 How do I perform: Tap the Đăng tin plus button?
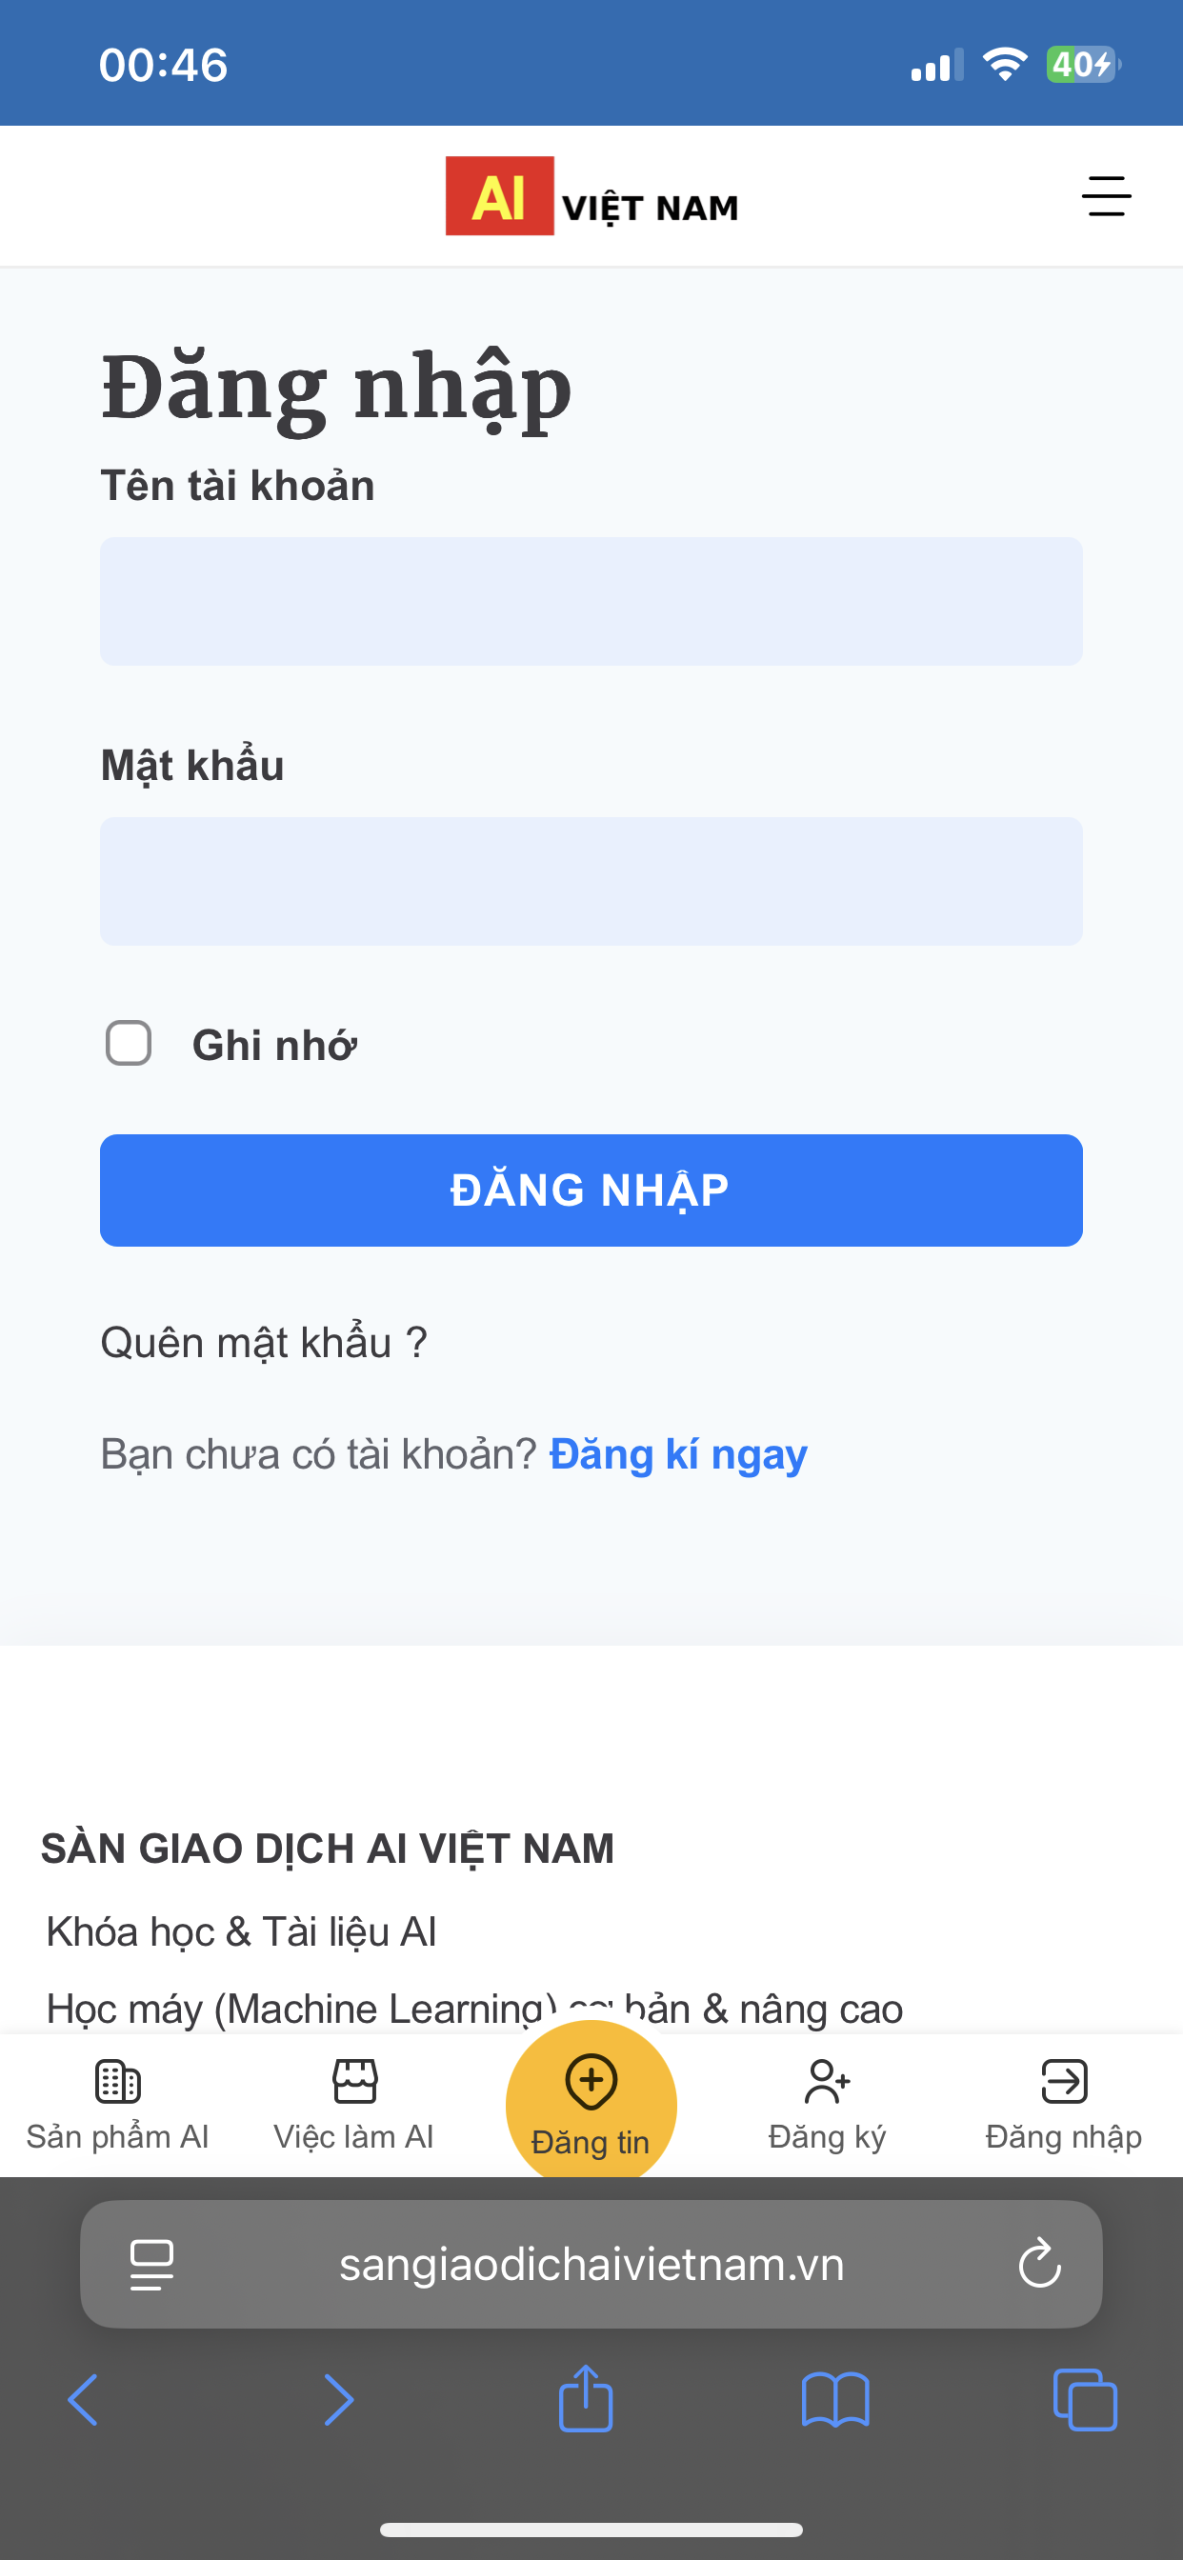(591, 2094)
